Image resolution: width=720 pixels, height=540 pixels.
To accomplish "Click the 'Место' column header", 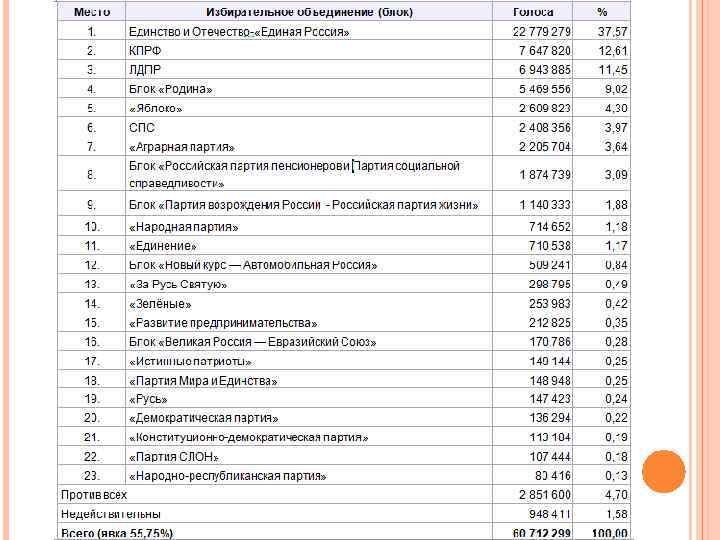I will click(91, 12).
